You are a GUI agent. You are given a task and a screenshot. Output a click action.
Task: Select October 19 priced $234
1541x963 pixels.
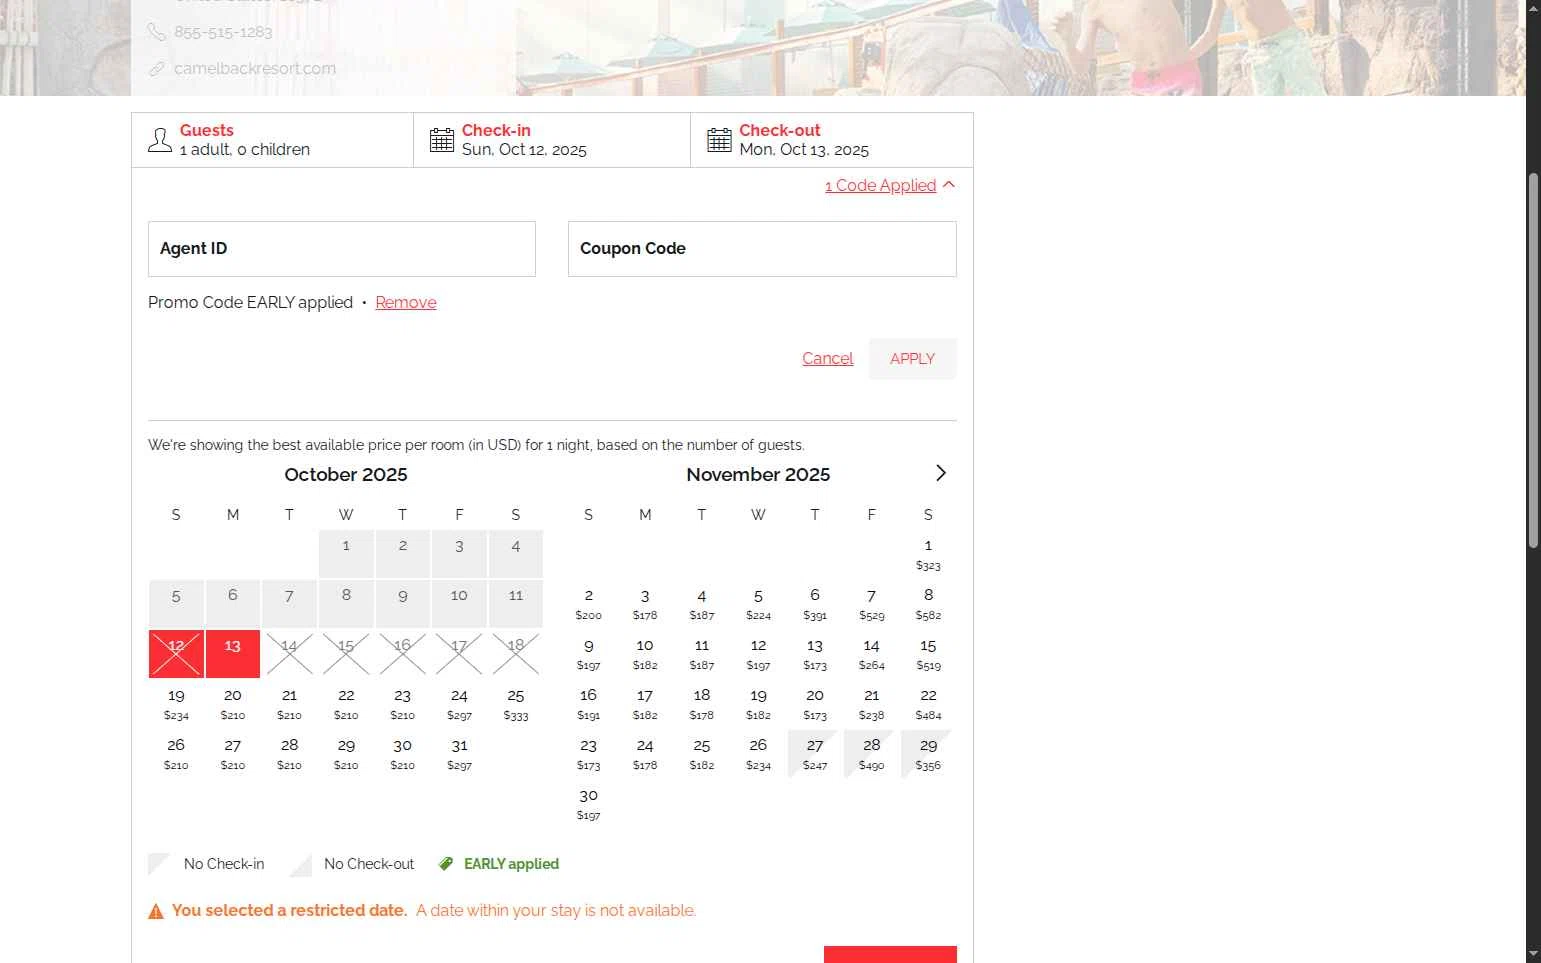click(x=176, y=704)
